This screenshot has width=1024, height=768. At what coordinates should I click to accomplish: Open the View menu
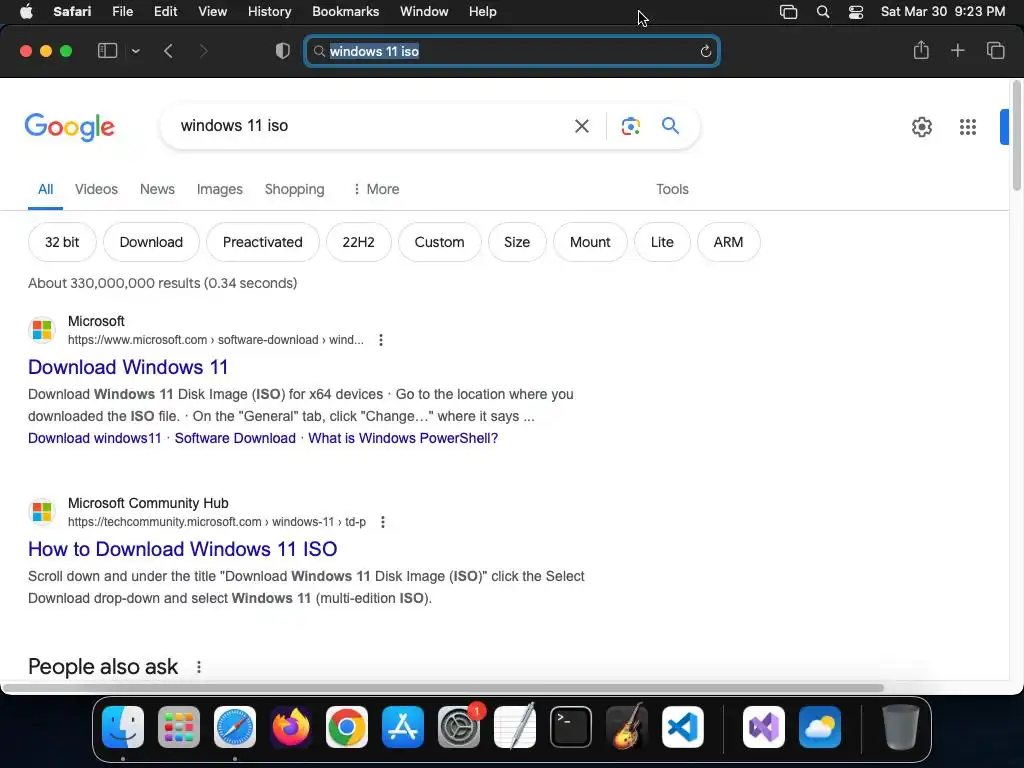pos(212,11)
